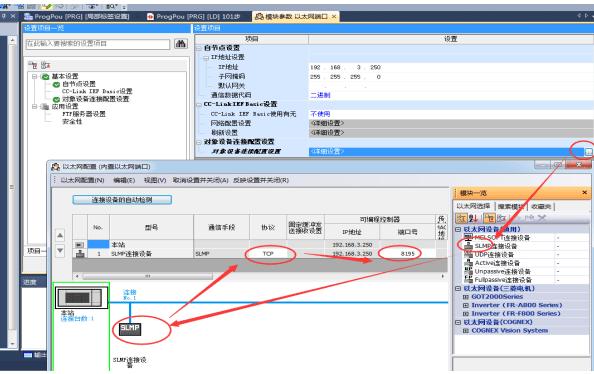Image resolution: width=594 pixels, height=374 pixels.
Task: Select the 本站 row icon in device table
Action: (80, 245)
